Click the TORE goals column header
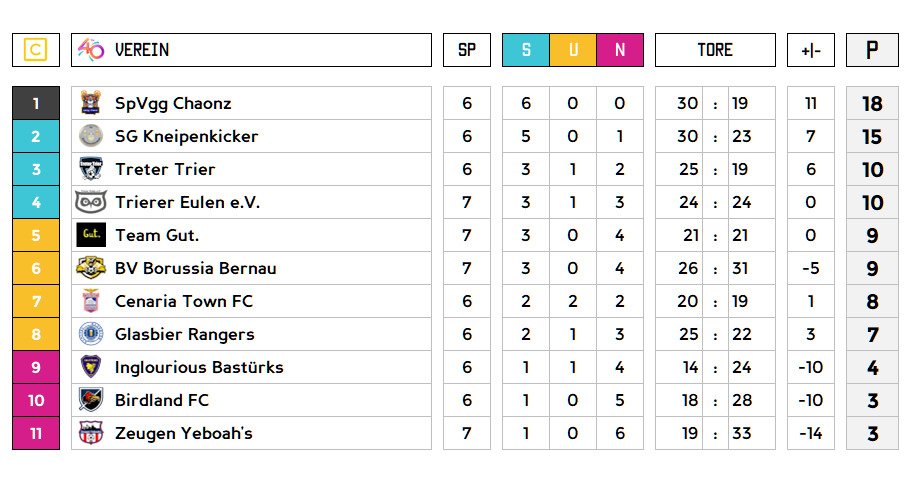911x483 pixels. click(x=715, y=50)
